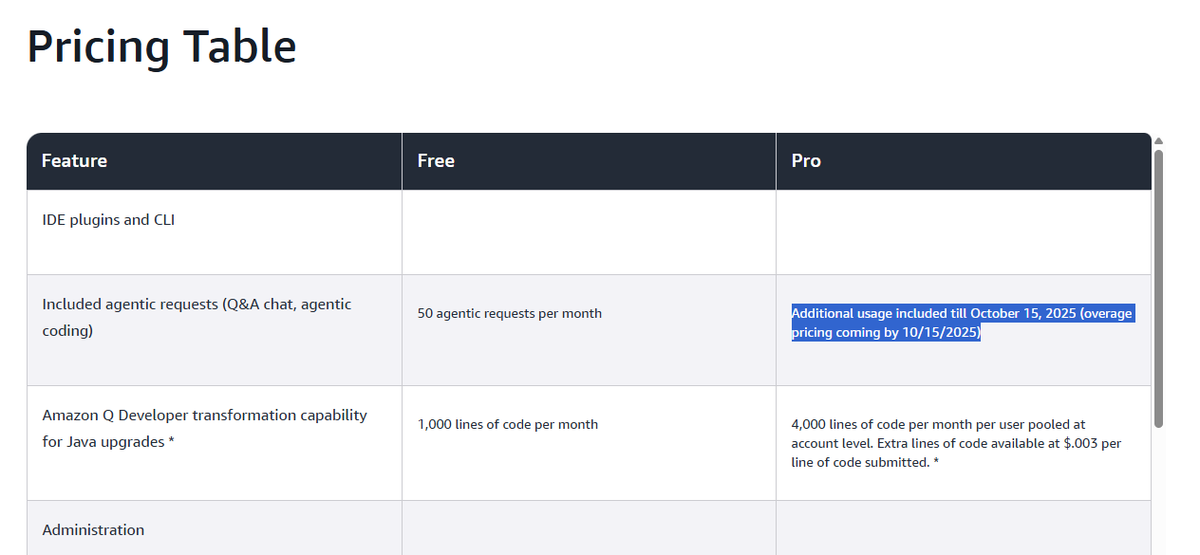The height and width of the screenshot is (555, 1200).
Task: Click the 4,000 lines of code per month cell
Action: pos(964,443)
